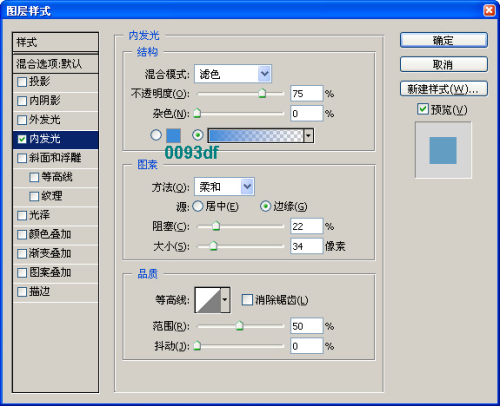Open the 光泽 satin settings row
500x406 pixels.
[55, 216]
